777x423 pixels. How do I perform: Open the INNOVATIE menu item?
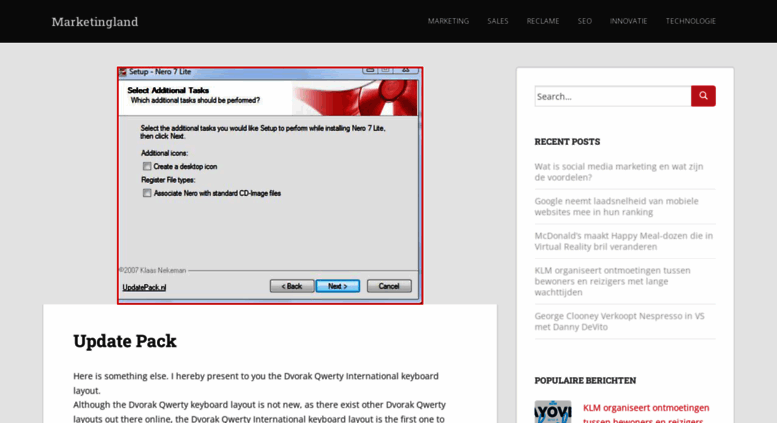(628, 21)
